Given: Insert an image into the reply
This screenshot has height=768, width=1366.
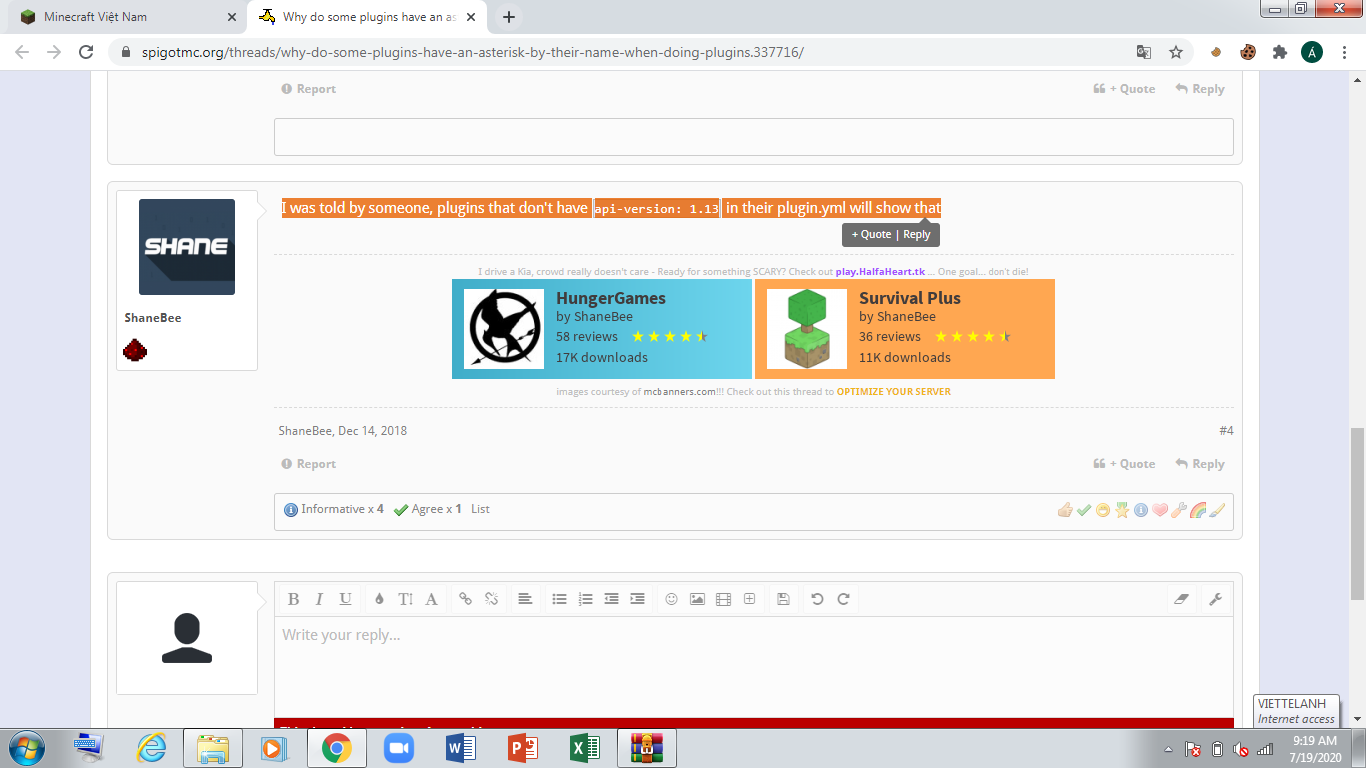Looking at the screenshot, I should pyautogui.click(x=697, y=599).
